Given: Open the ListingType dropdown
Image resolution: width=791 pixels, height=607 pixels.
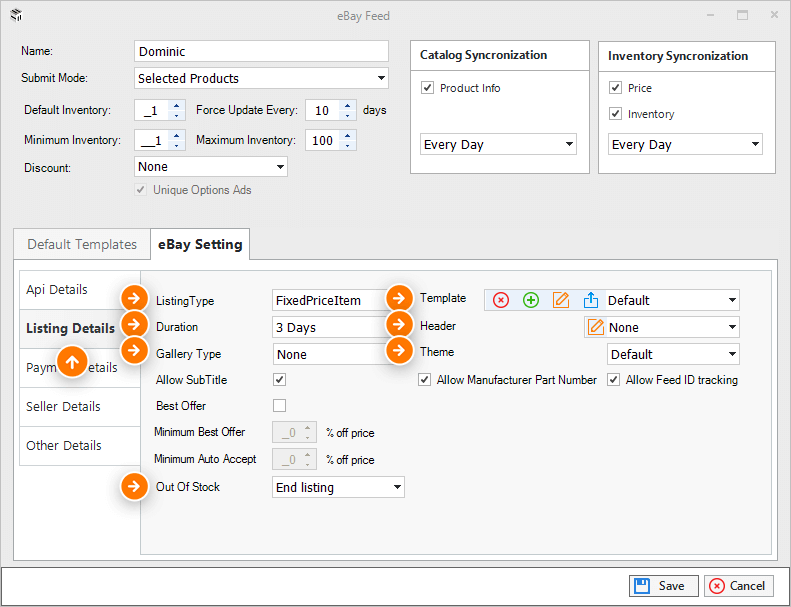Looking at the screenshot, I should point(332,300).
